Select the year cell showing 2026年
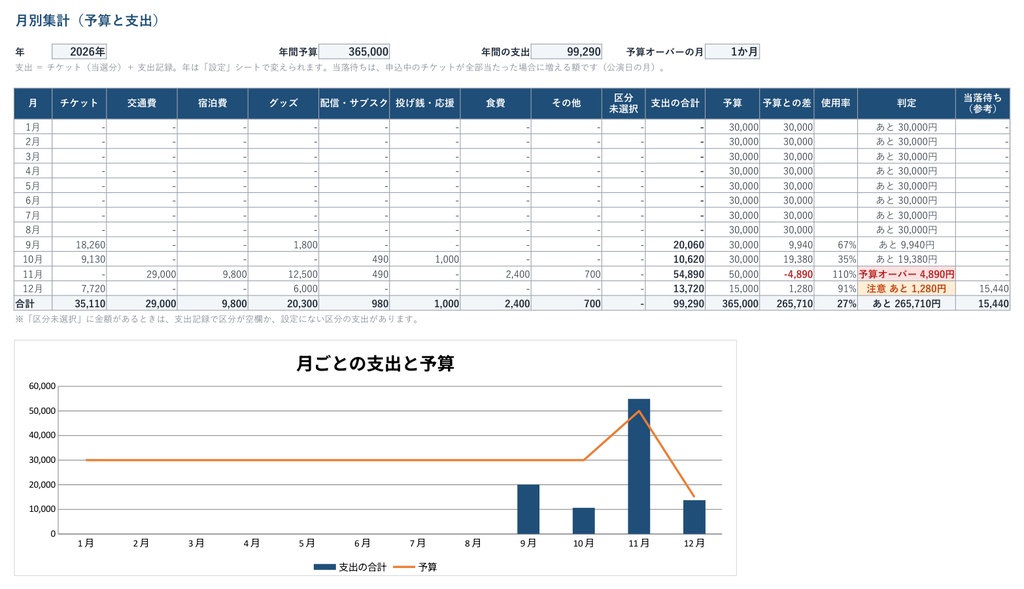 (79, 52)
